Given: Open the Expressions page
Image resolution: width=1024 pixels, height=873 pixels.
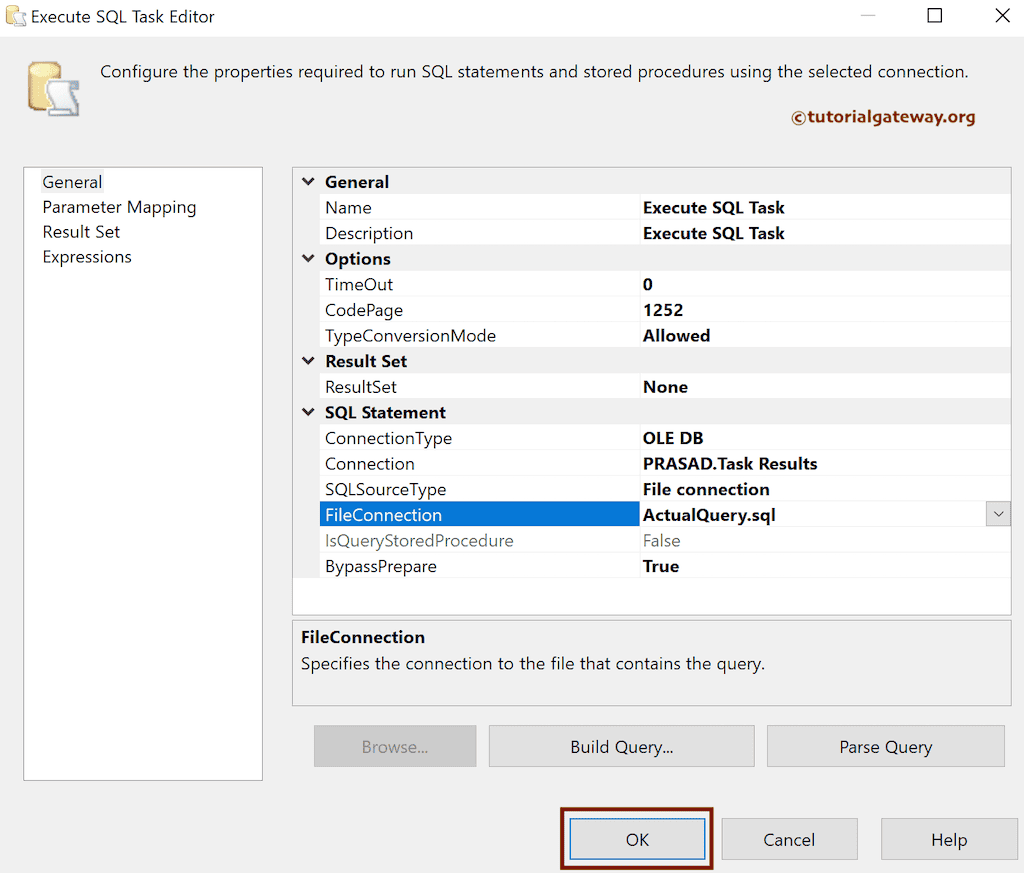Looking at the screenshot, I should tap(87, 256).
